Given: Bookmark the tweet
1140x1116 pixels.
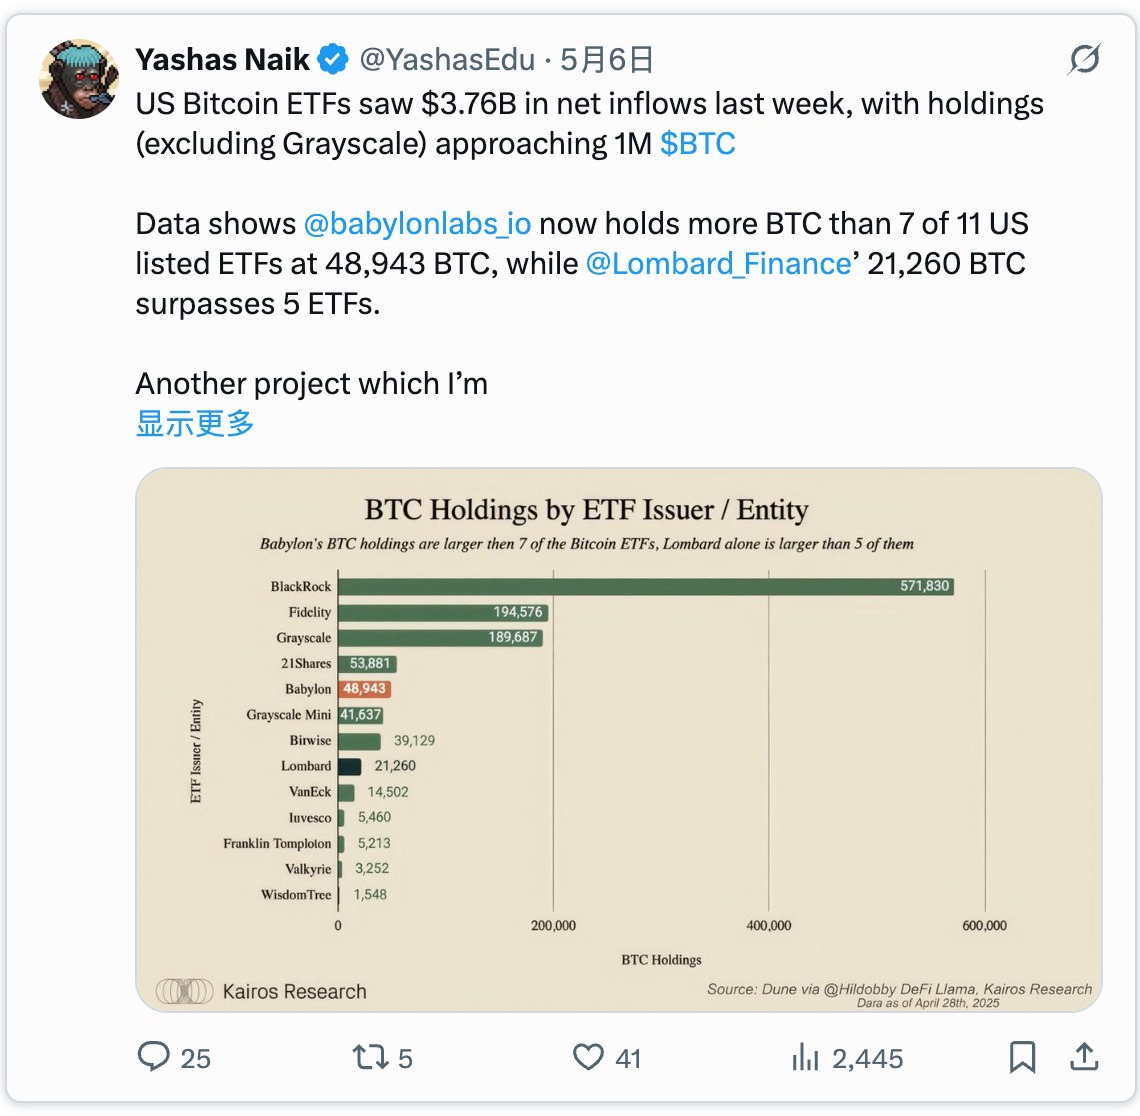Looking at the screenshot, I should click(1021, 1056).
